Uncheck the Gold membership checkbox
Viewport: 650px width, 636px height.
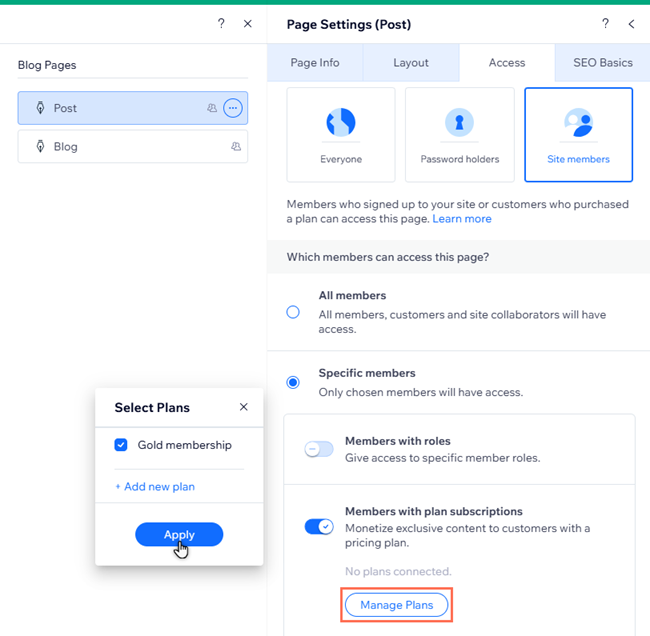(x=121, y=445)
